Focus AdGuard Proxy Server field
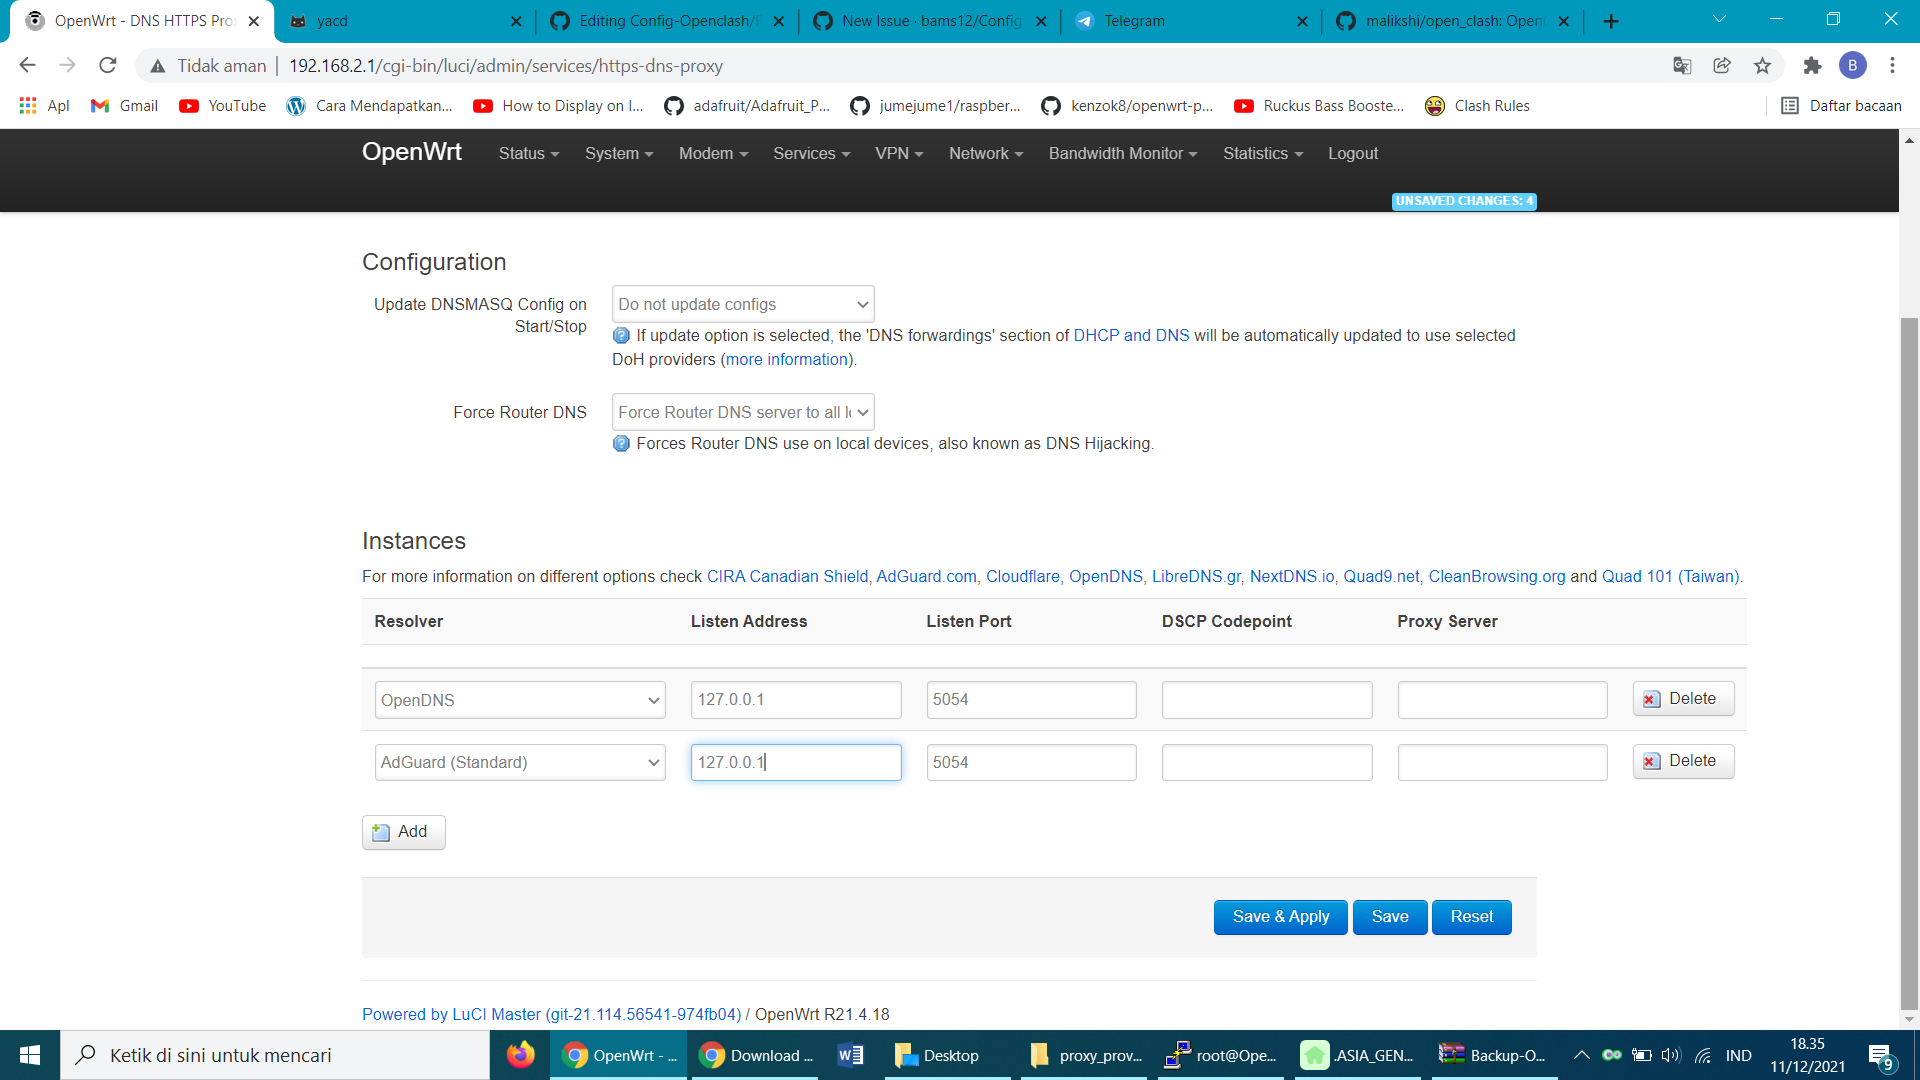Image resolution: width=1920 pixels, height=1080 pixels. coord(1503,762)
